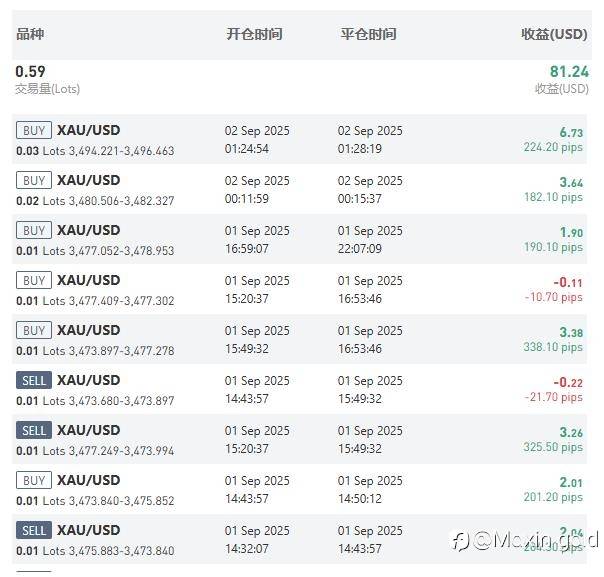
Task: Select the 81.24 total profit value
Action: [569, 71]
